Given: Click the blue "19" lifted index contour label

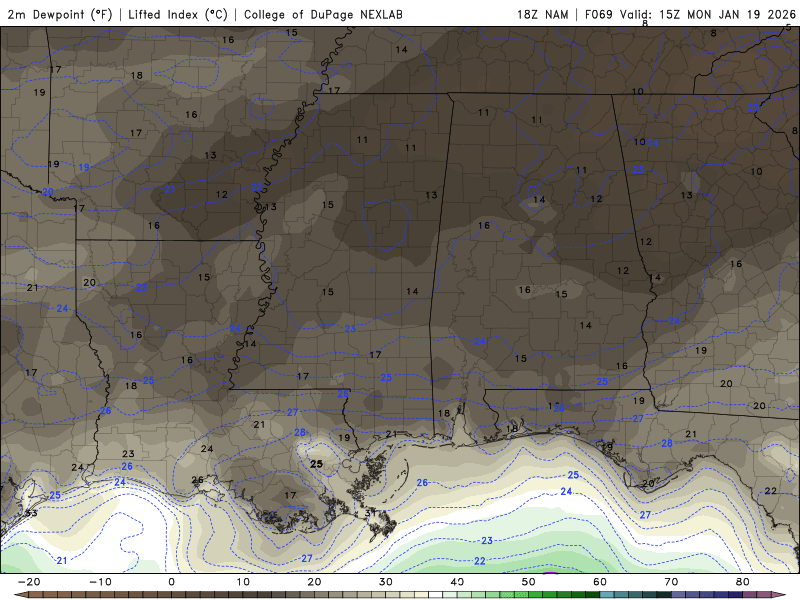Looking at the screenshot, I should (x=84, y=167).
